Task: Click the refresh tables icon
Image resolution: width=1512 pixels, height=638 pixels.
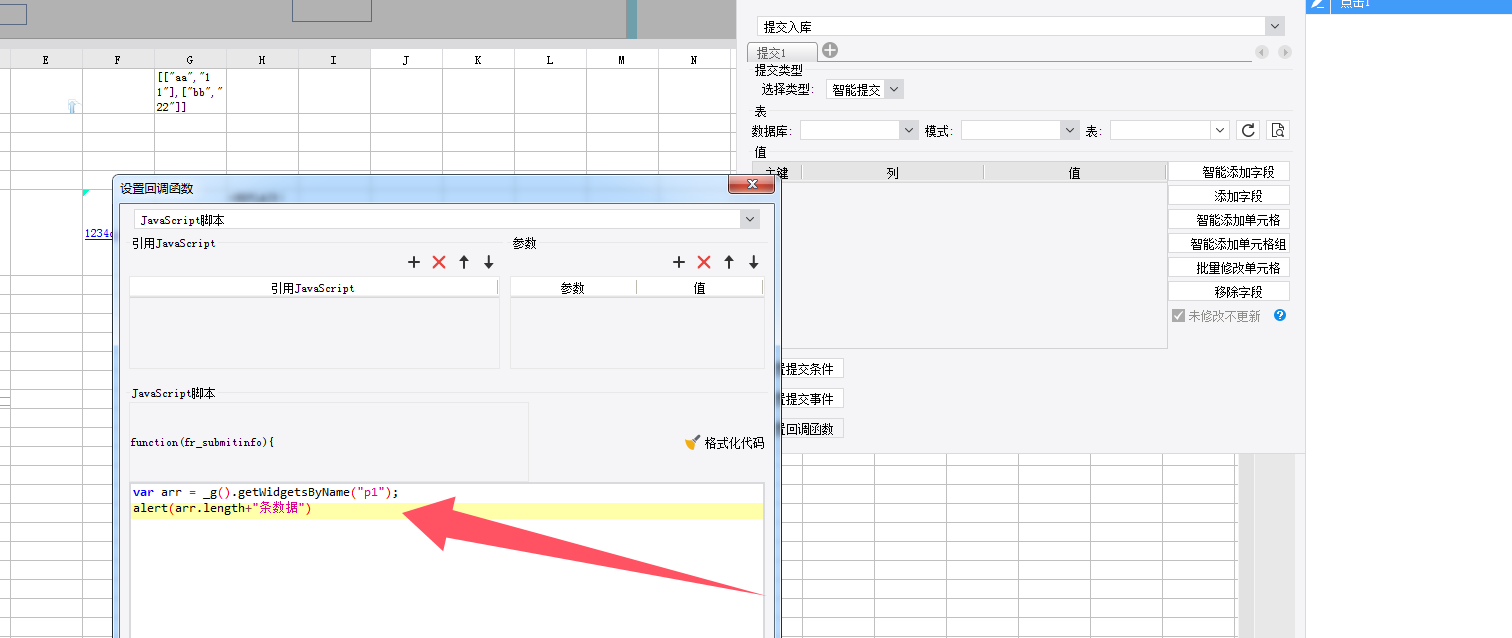Action: pos(1248,130)
